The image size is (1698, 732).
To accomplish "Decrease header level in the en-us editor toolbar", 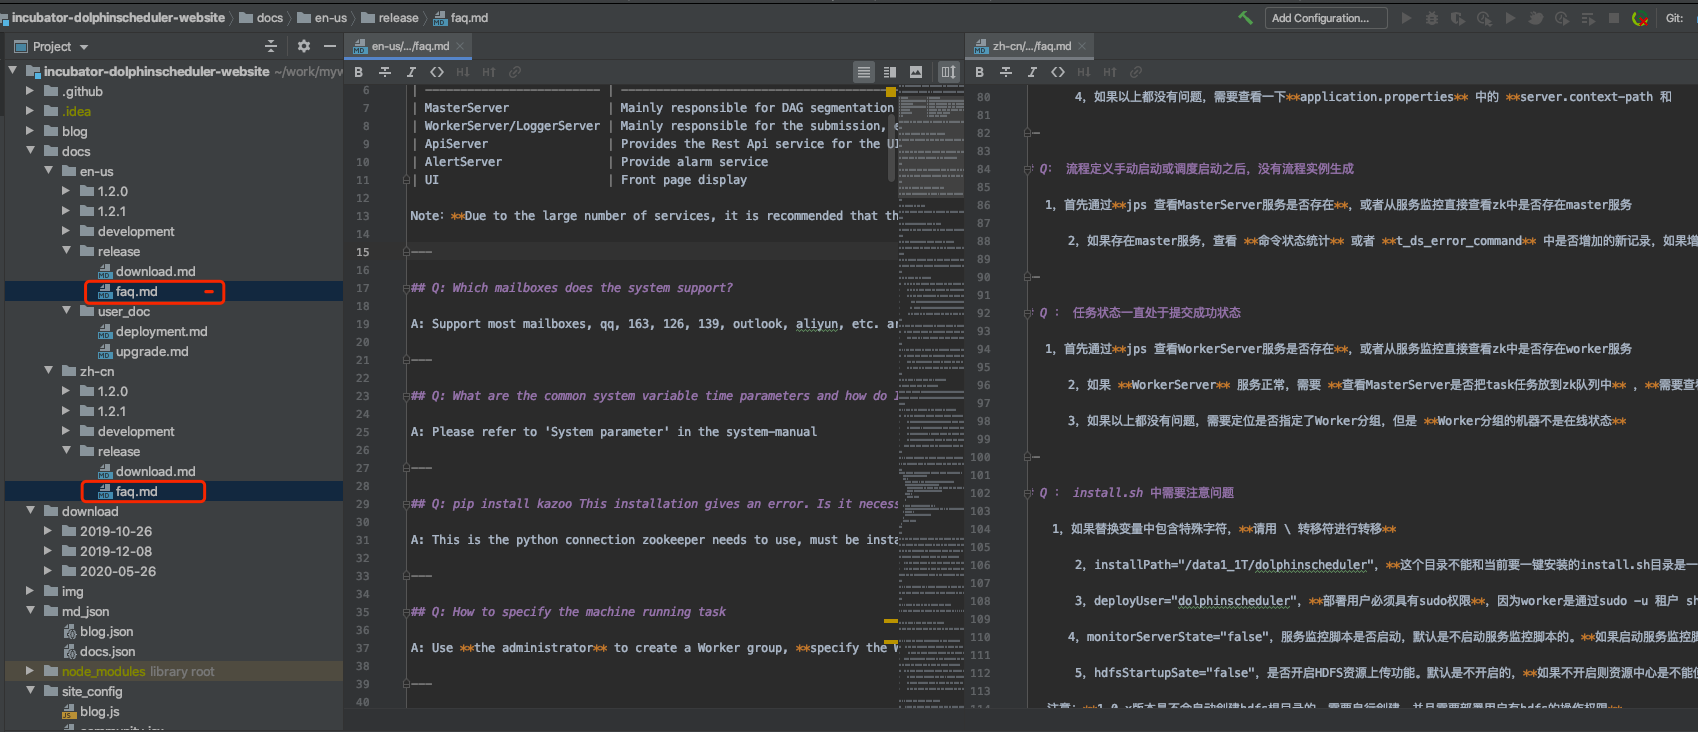I will pos(463,72).
